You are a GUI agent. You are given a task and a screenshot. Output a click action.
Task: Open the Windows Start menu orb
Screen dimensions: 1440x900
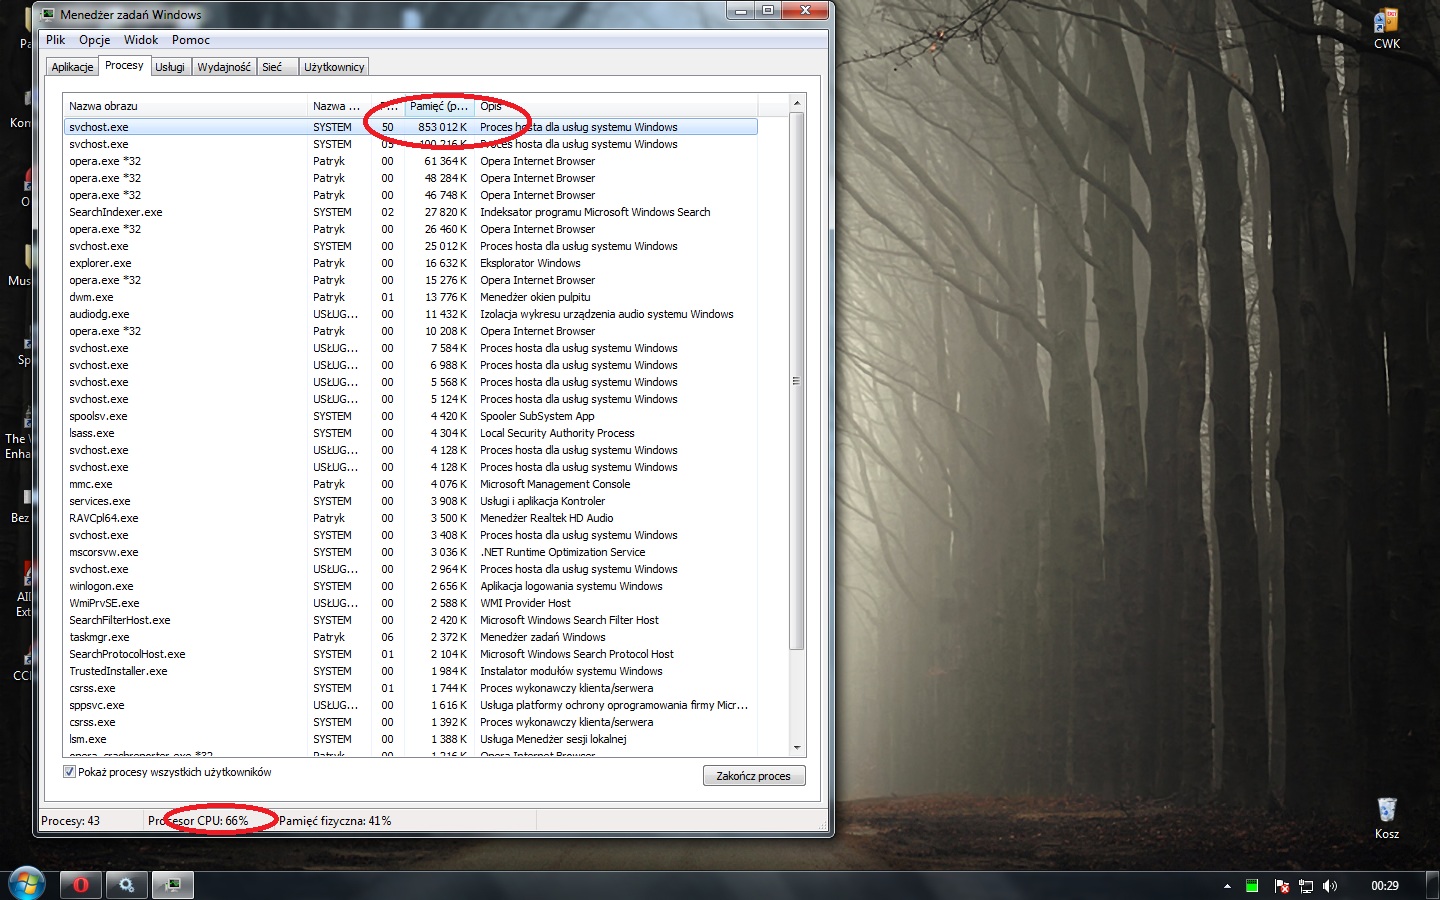[26, 884]
